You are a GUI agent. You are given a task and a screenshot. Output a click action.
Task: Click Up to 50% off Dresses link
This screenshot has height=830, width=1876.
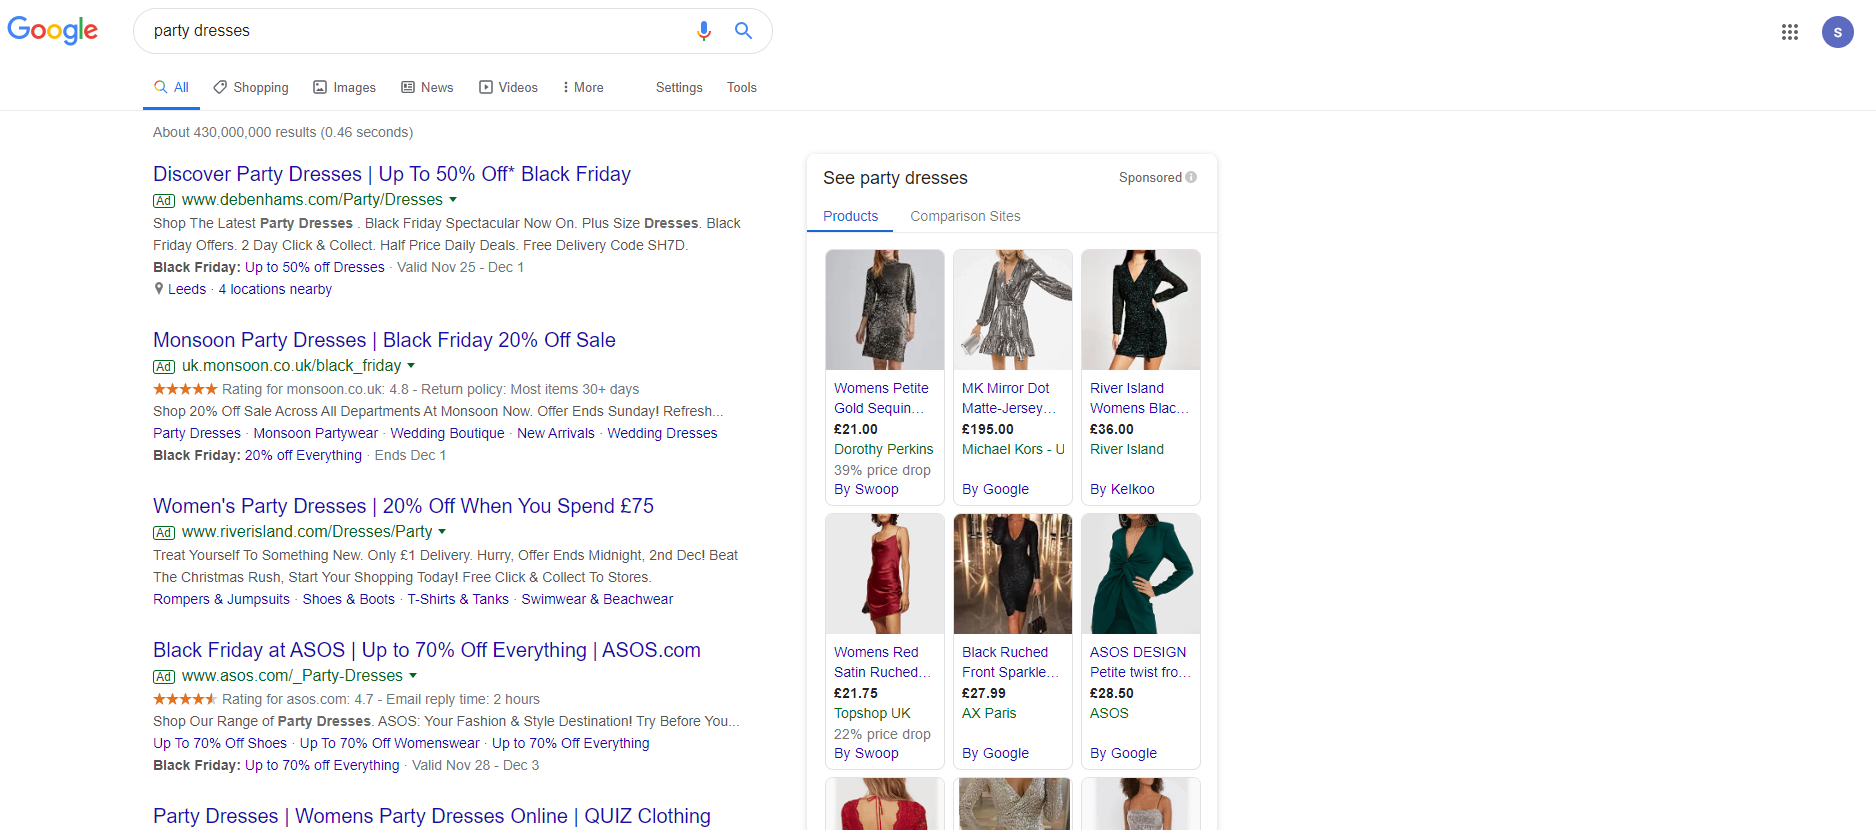coord(315,267)
